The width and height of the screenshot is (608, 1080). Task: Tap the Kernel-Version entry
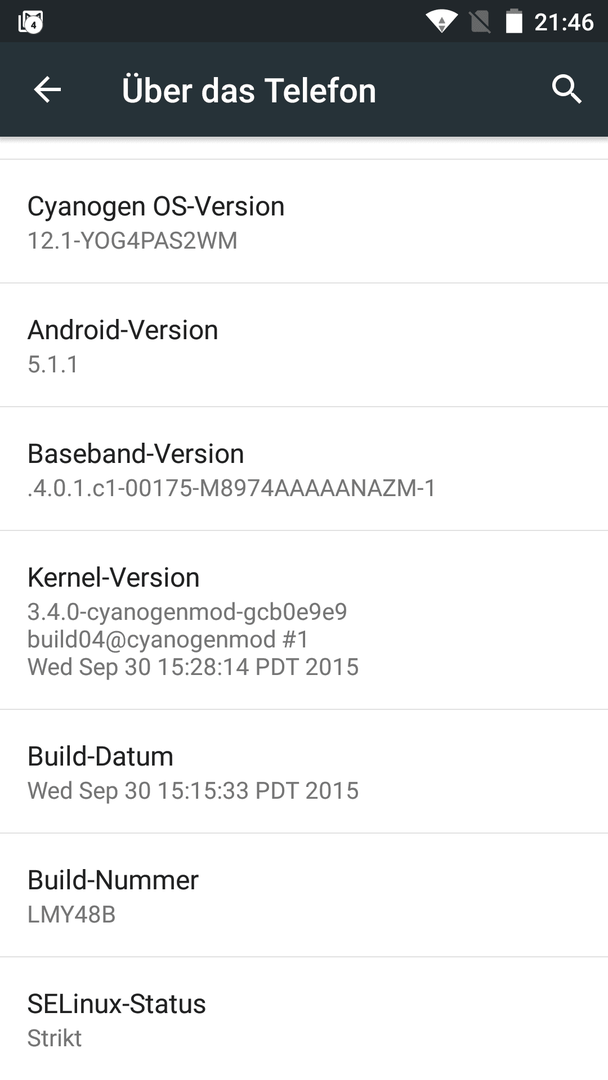304,620
